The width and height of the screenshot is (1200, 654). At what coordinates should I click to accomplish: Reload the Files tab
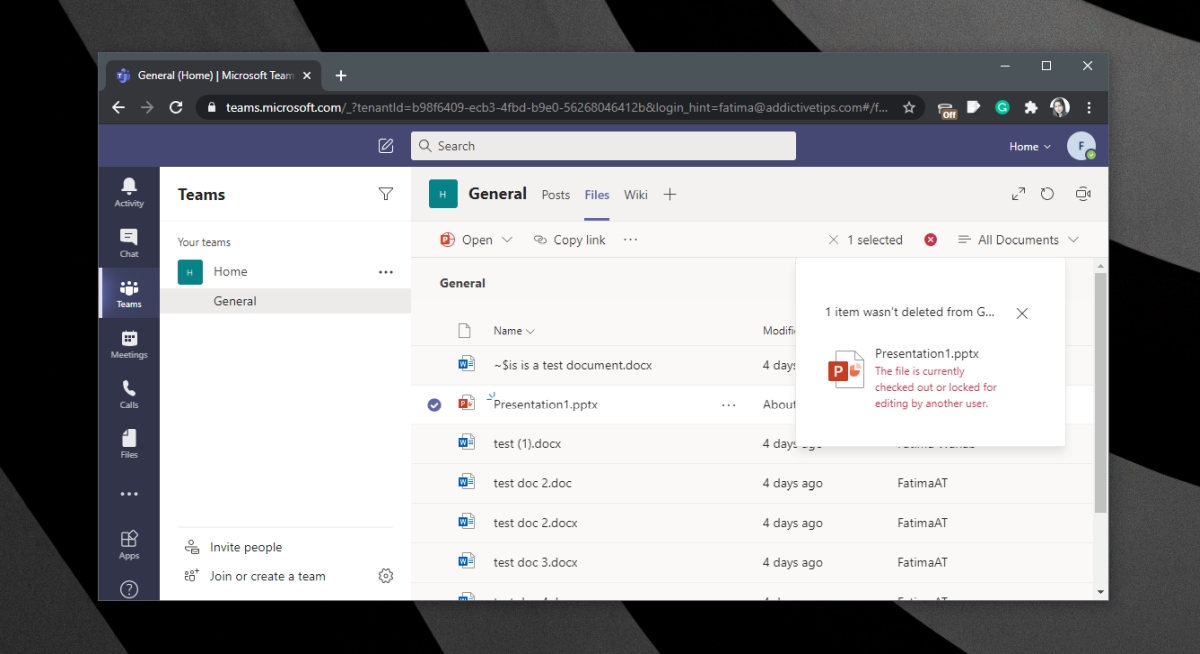[1047, 194]
